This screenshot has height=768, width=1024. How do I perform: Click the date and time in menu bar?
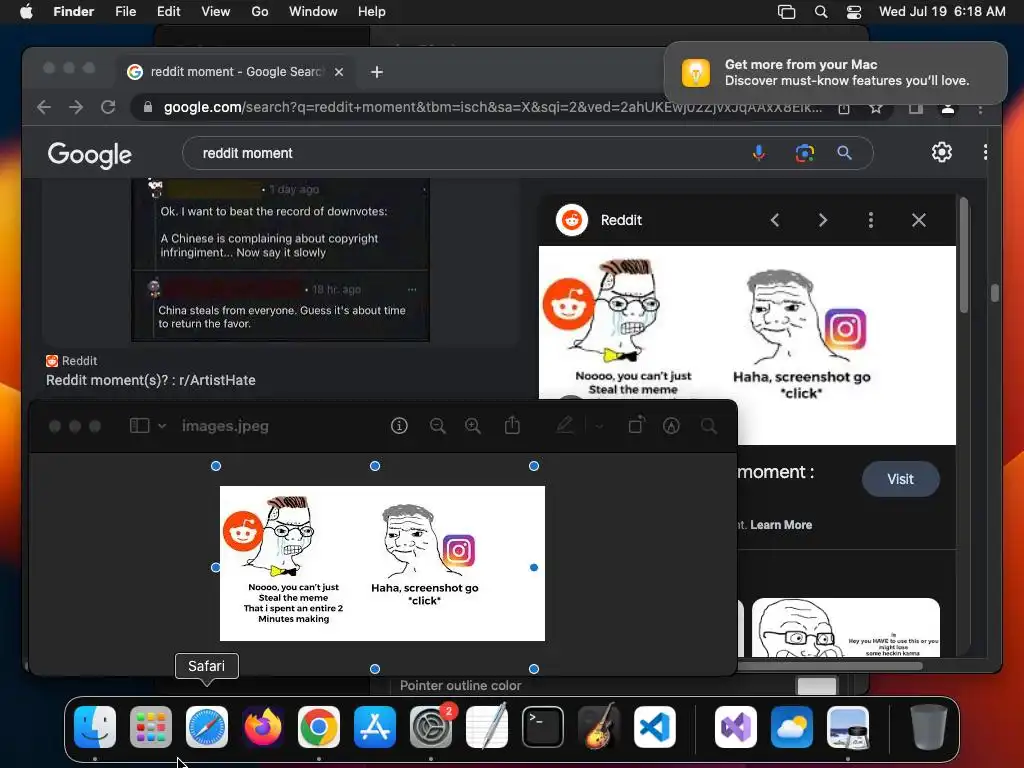[942, 12]
